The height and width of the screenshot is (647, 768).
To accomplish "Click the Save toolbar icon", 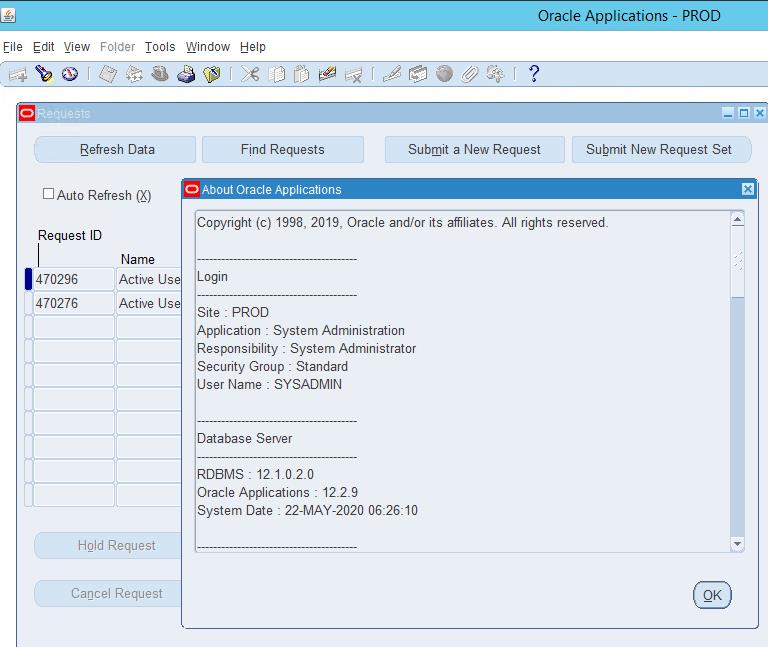I will 108,74.
